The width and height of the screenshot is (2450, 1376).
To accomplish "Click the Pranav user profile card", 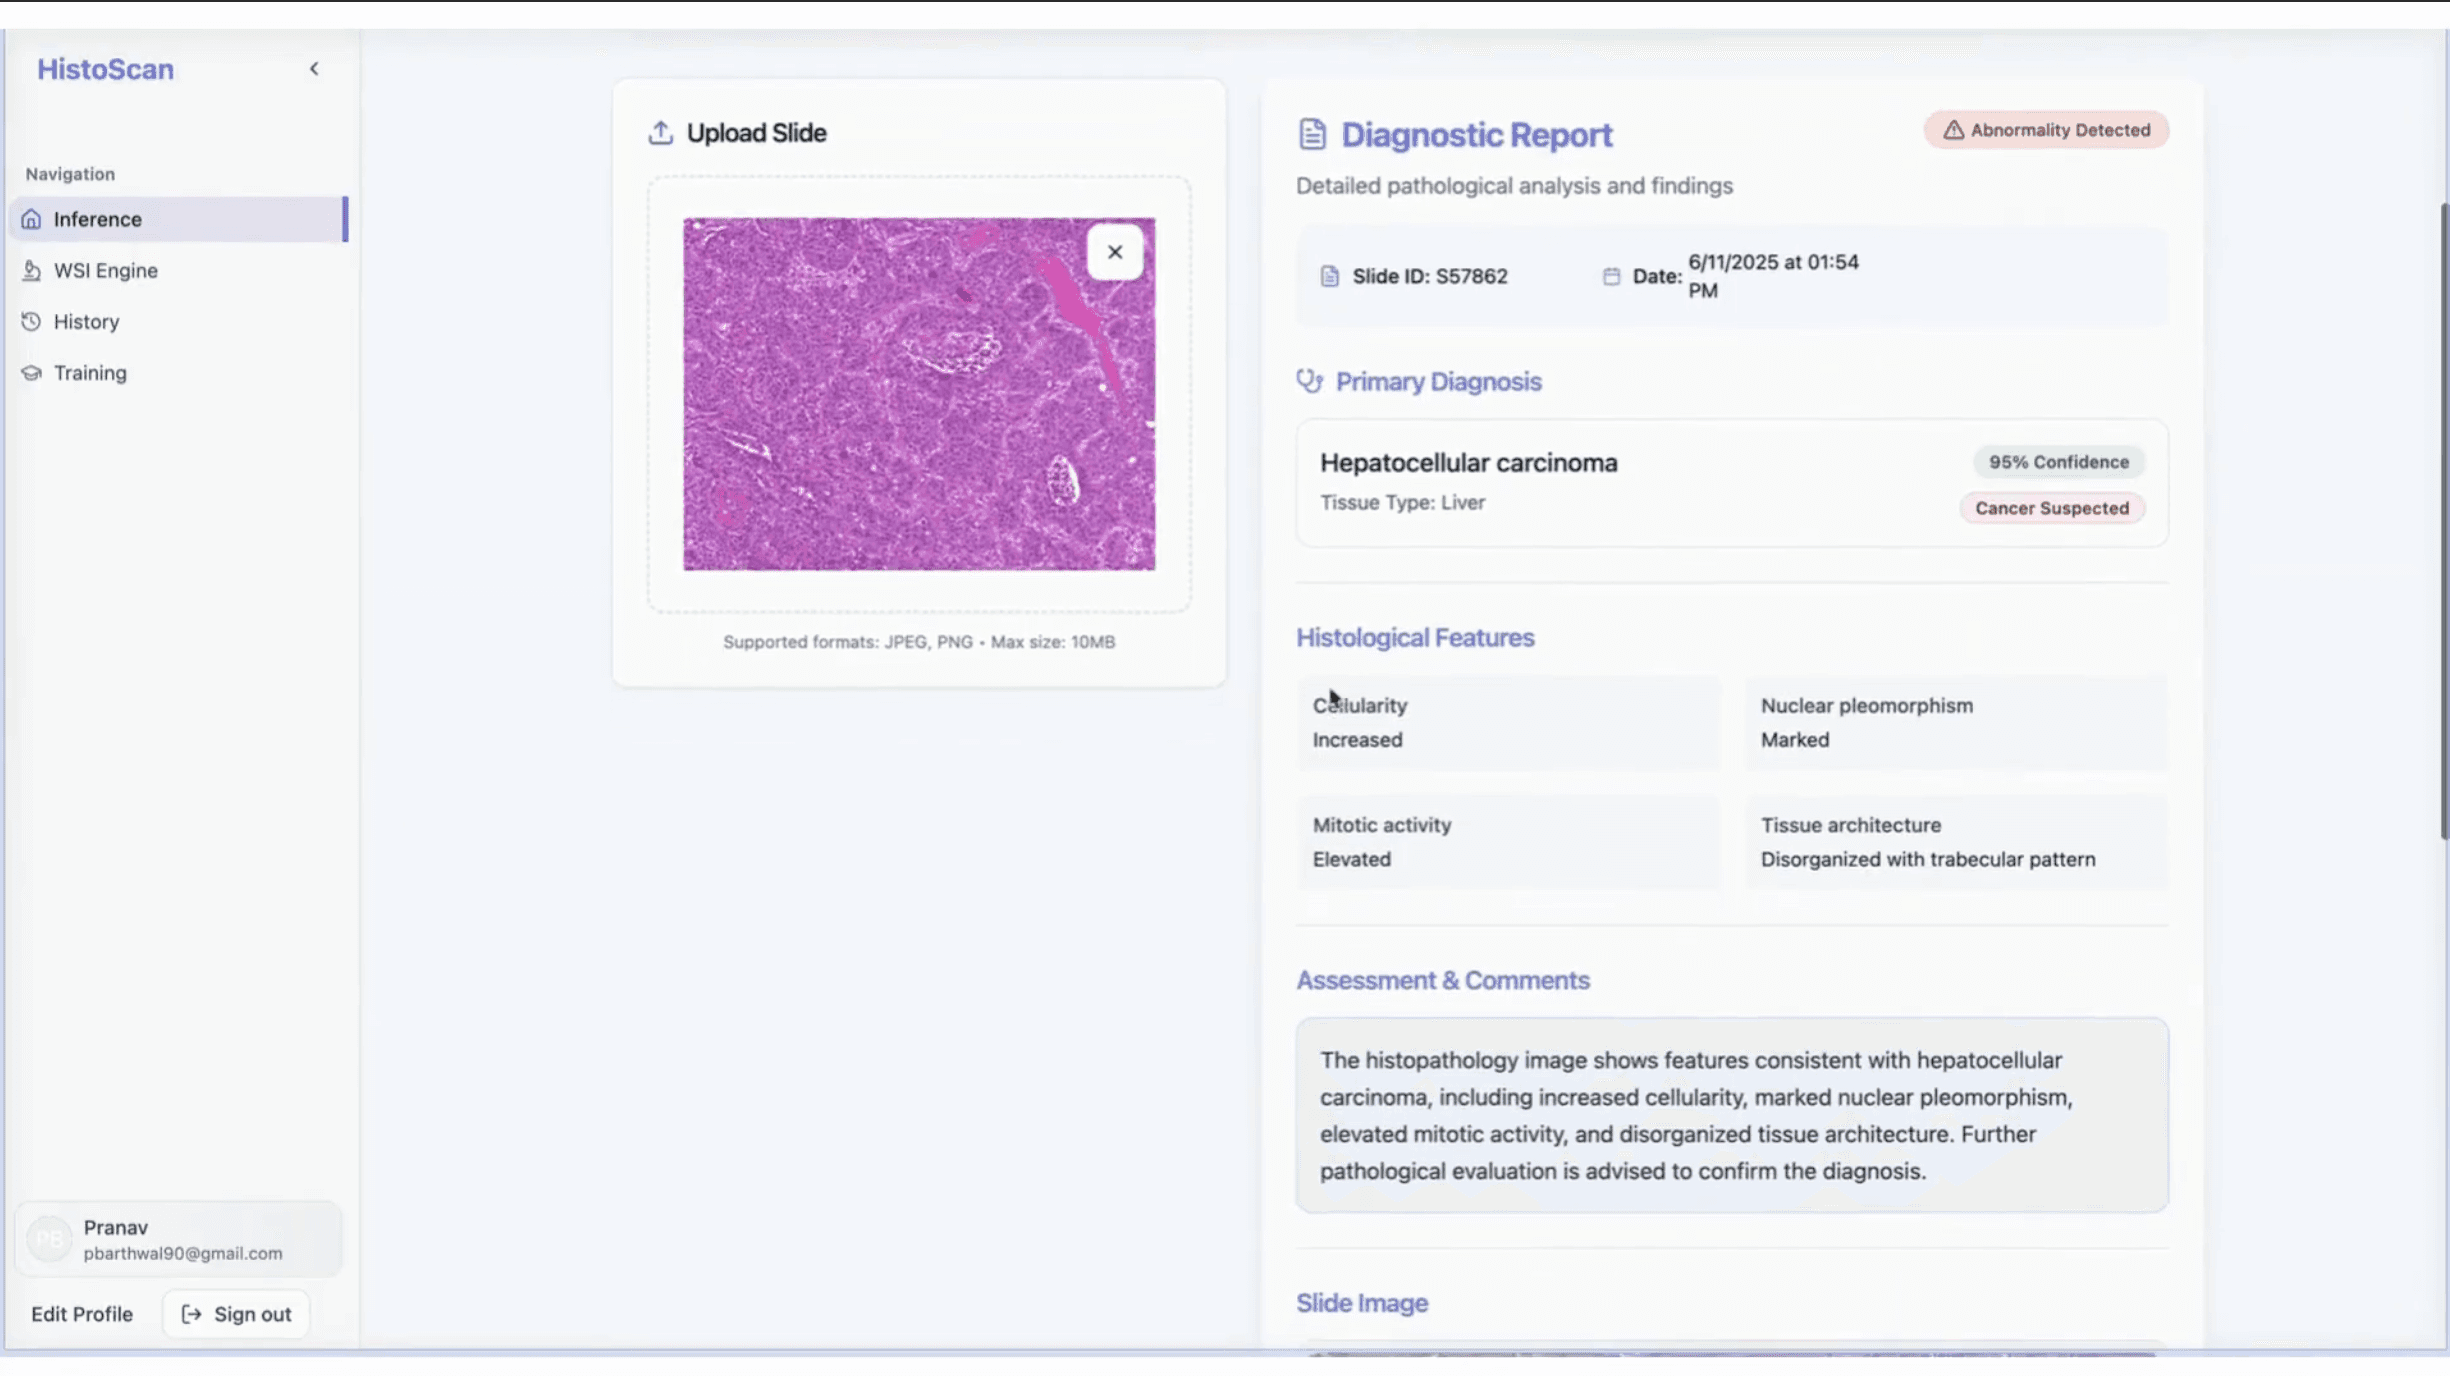I will (180, 1239).
